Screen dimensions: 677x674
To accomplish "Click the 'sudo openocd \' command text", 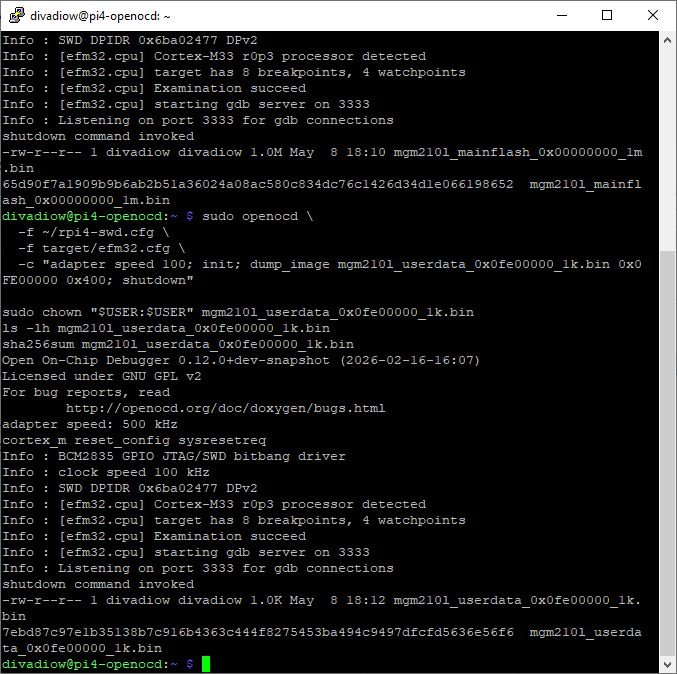I will tap(258, 216).
